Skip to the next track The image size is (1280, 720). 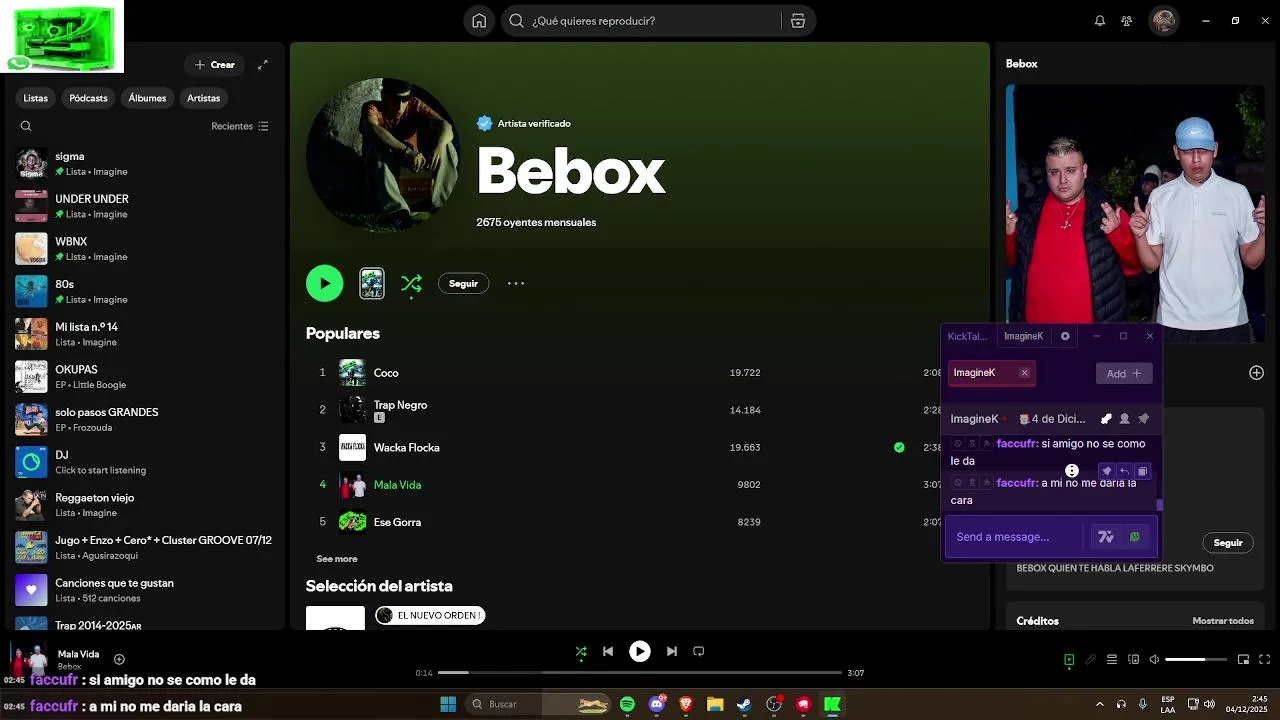672,651
